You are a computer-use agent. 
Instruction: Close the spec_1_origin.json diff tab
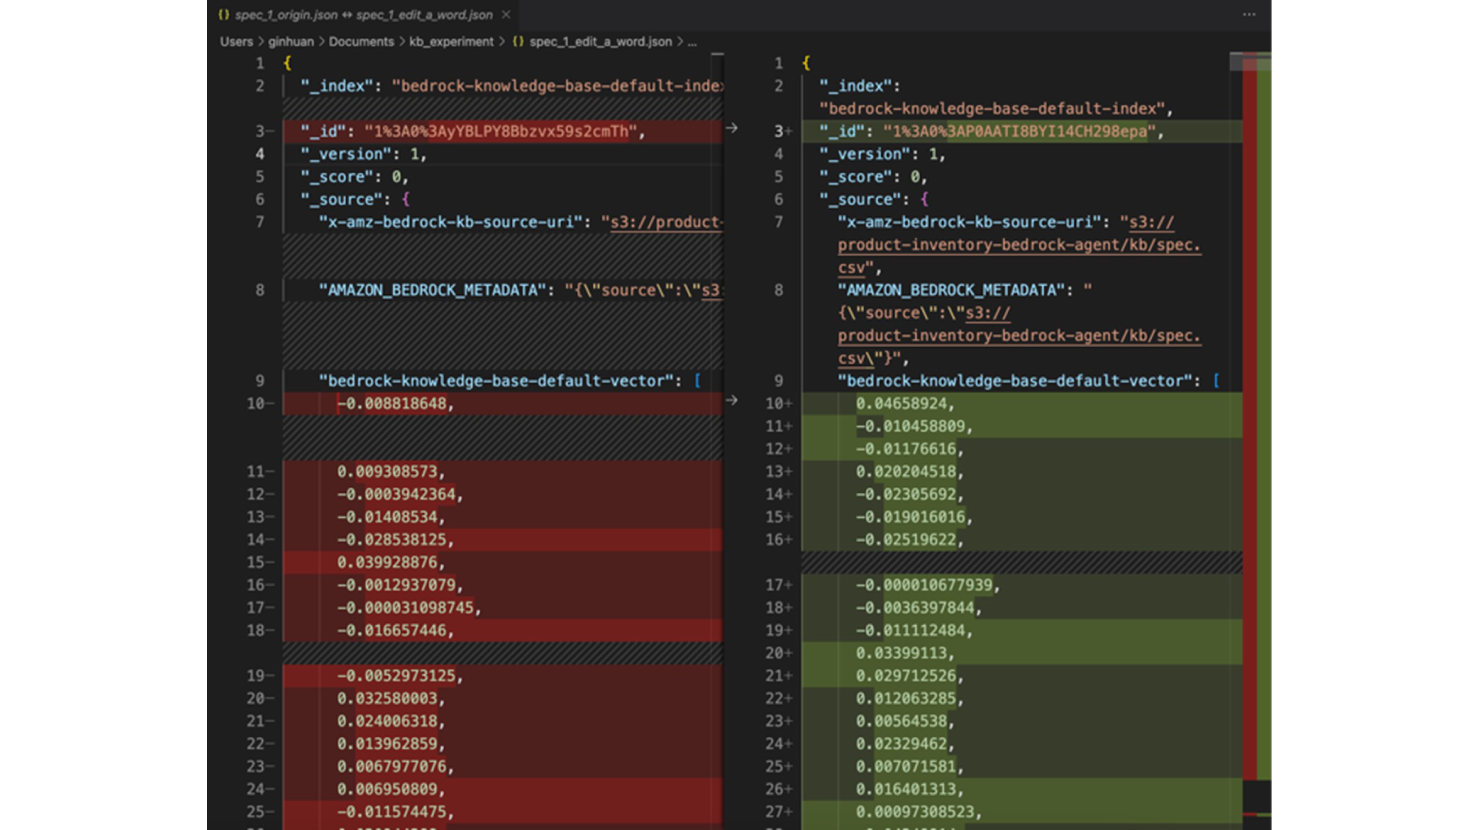[506, 15]
